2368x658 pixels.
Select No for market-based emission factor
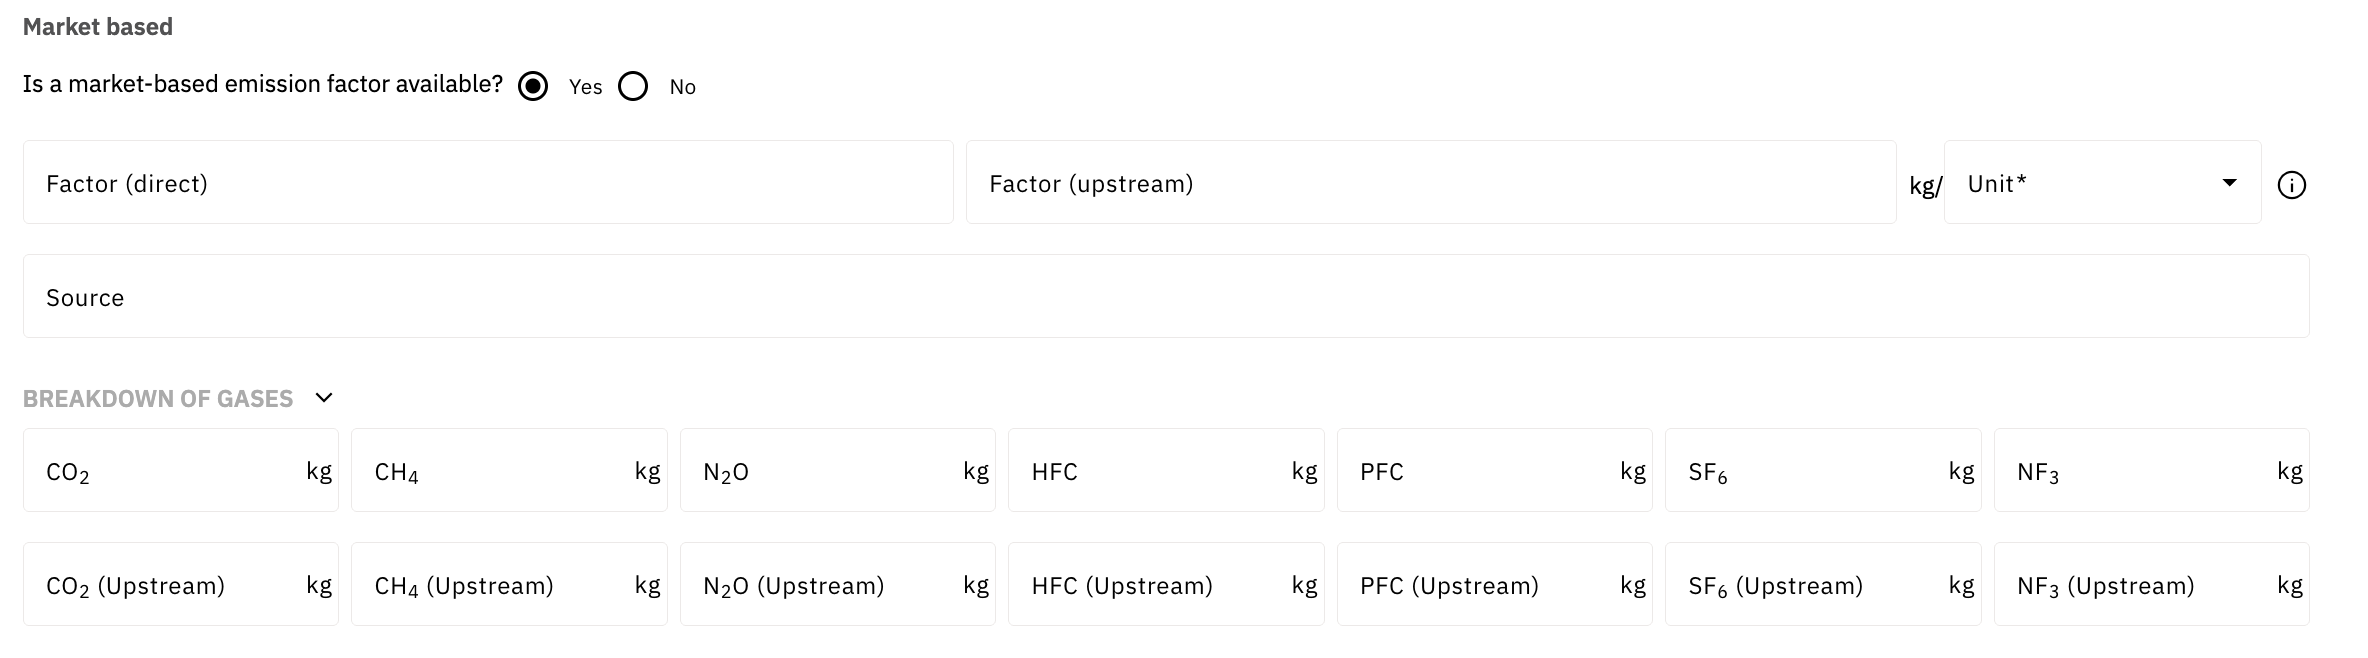click(633, 87)
